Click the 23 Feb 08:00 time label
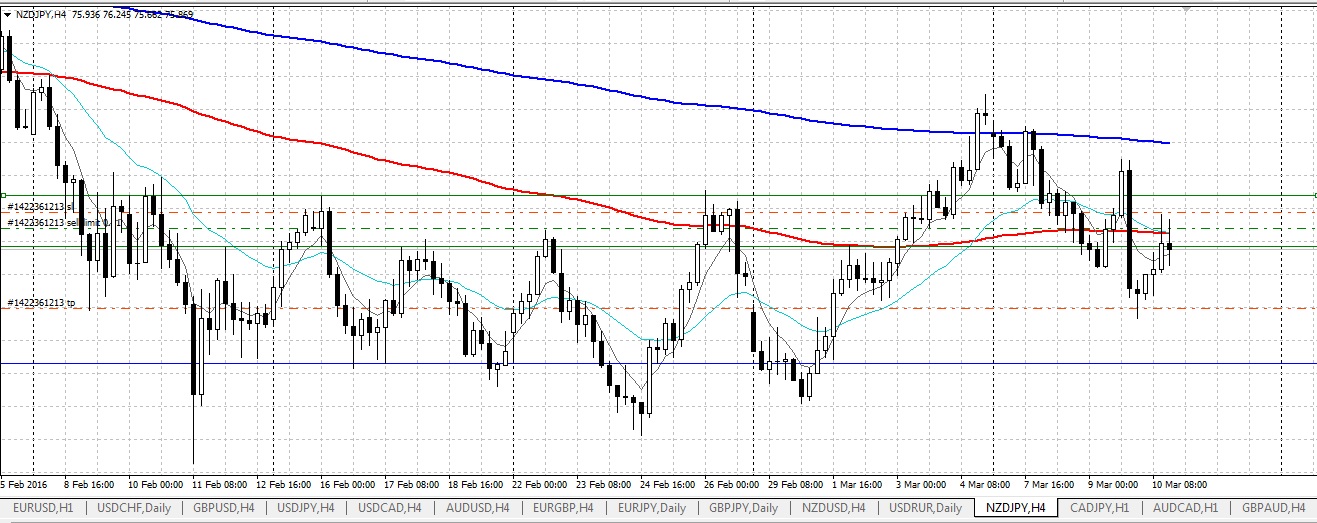This screenshot has height=523, width=1317. [603, 484]
